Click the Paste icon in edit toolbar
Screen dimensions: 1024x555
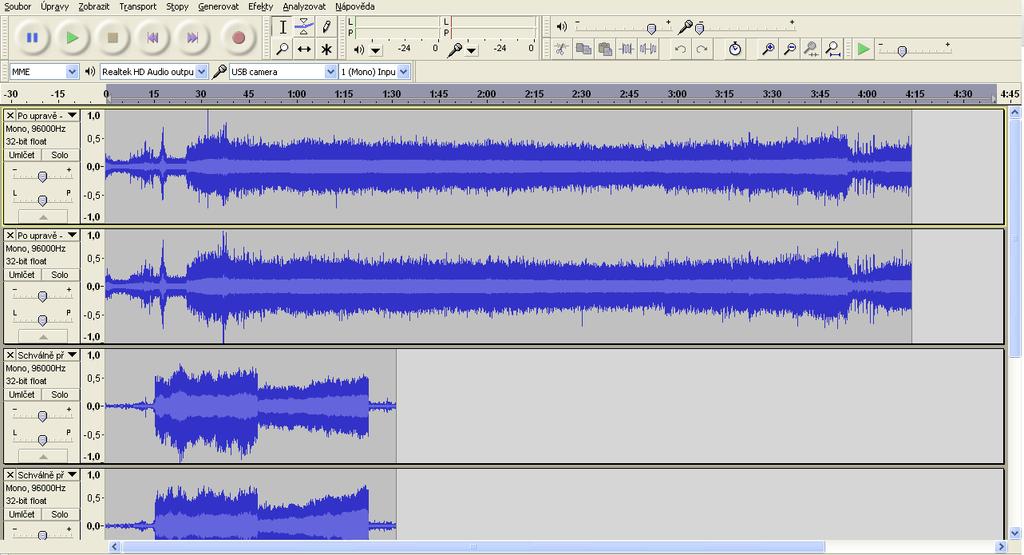pyautogui.click(x=605, y=49)
